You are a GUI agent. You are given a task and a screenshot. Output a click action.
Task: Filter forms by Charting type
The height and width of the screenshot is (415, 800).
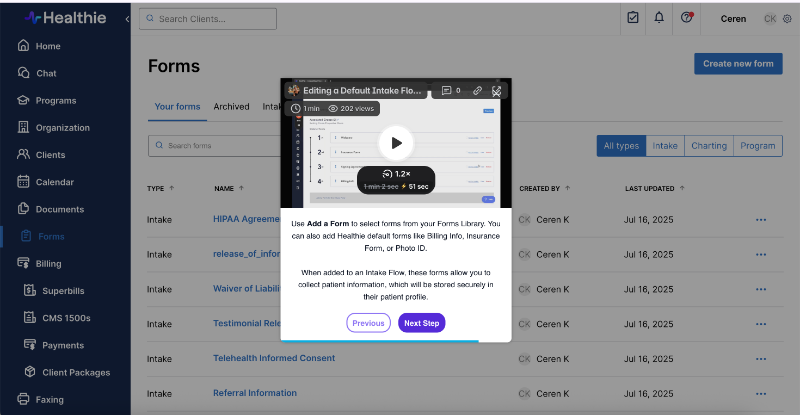click(709, 146)
